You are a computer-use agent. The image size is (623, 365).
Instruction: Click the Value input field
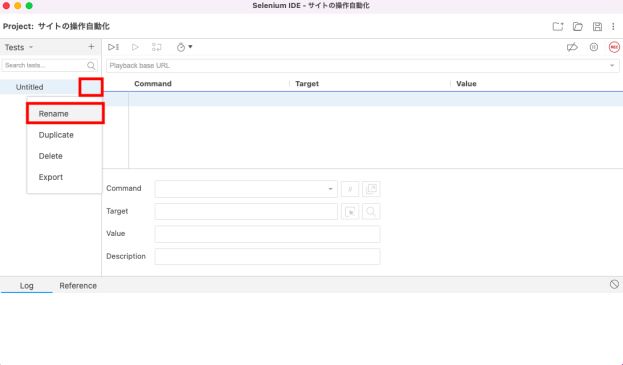(x=267, y=234)
